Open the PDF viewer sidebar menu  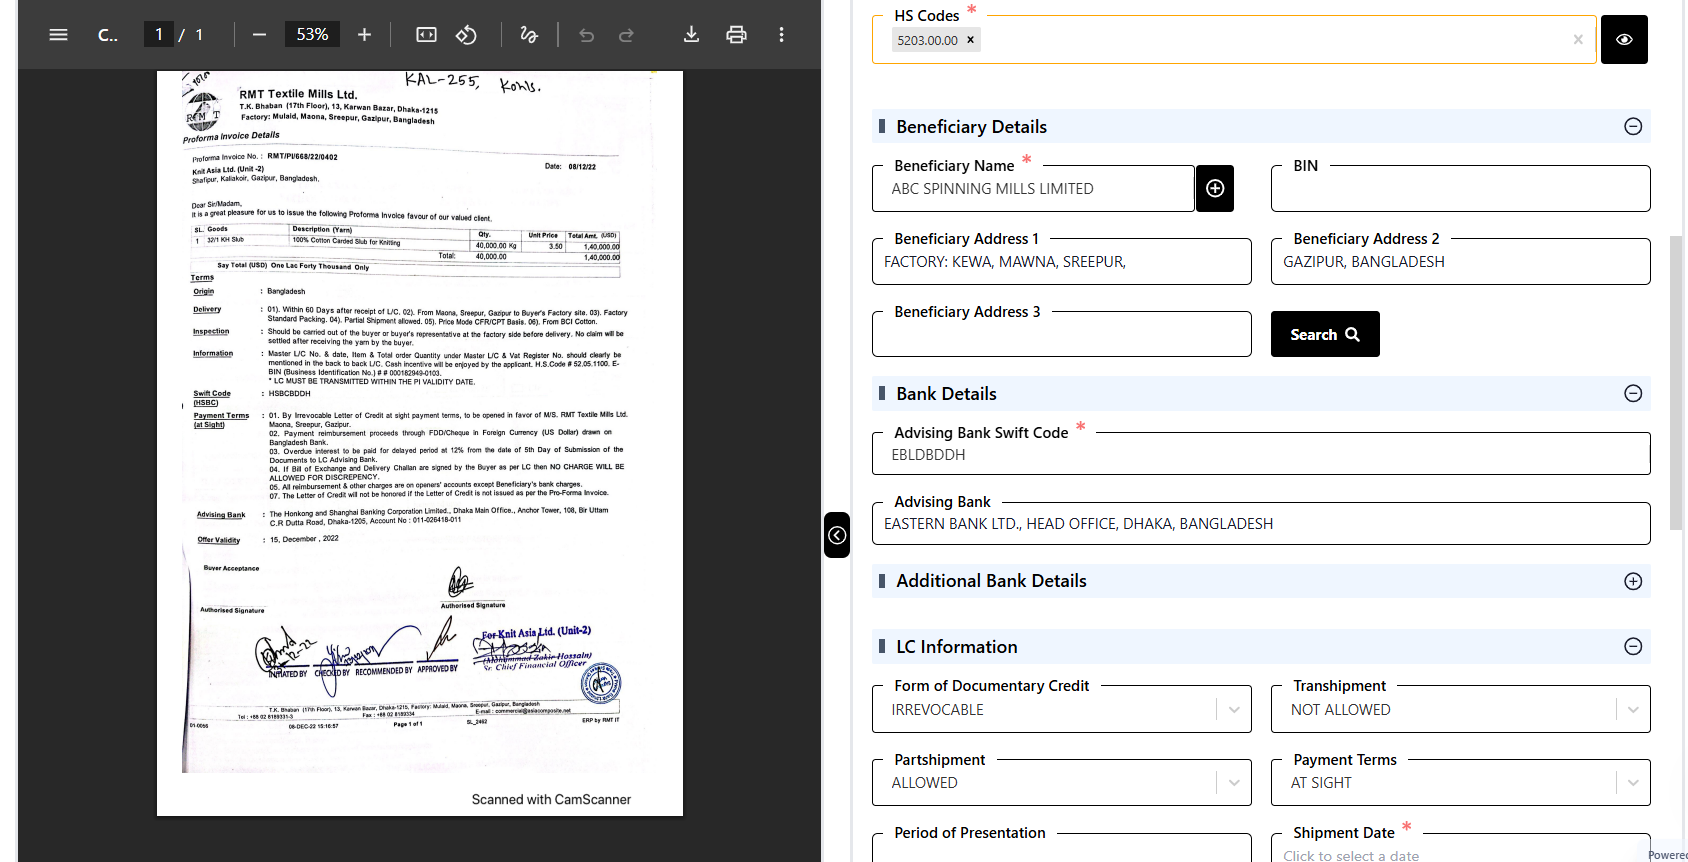(58, 35)
